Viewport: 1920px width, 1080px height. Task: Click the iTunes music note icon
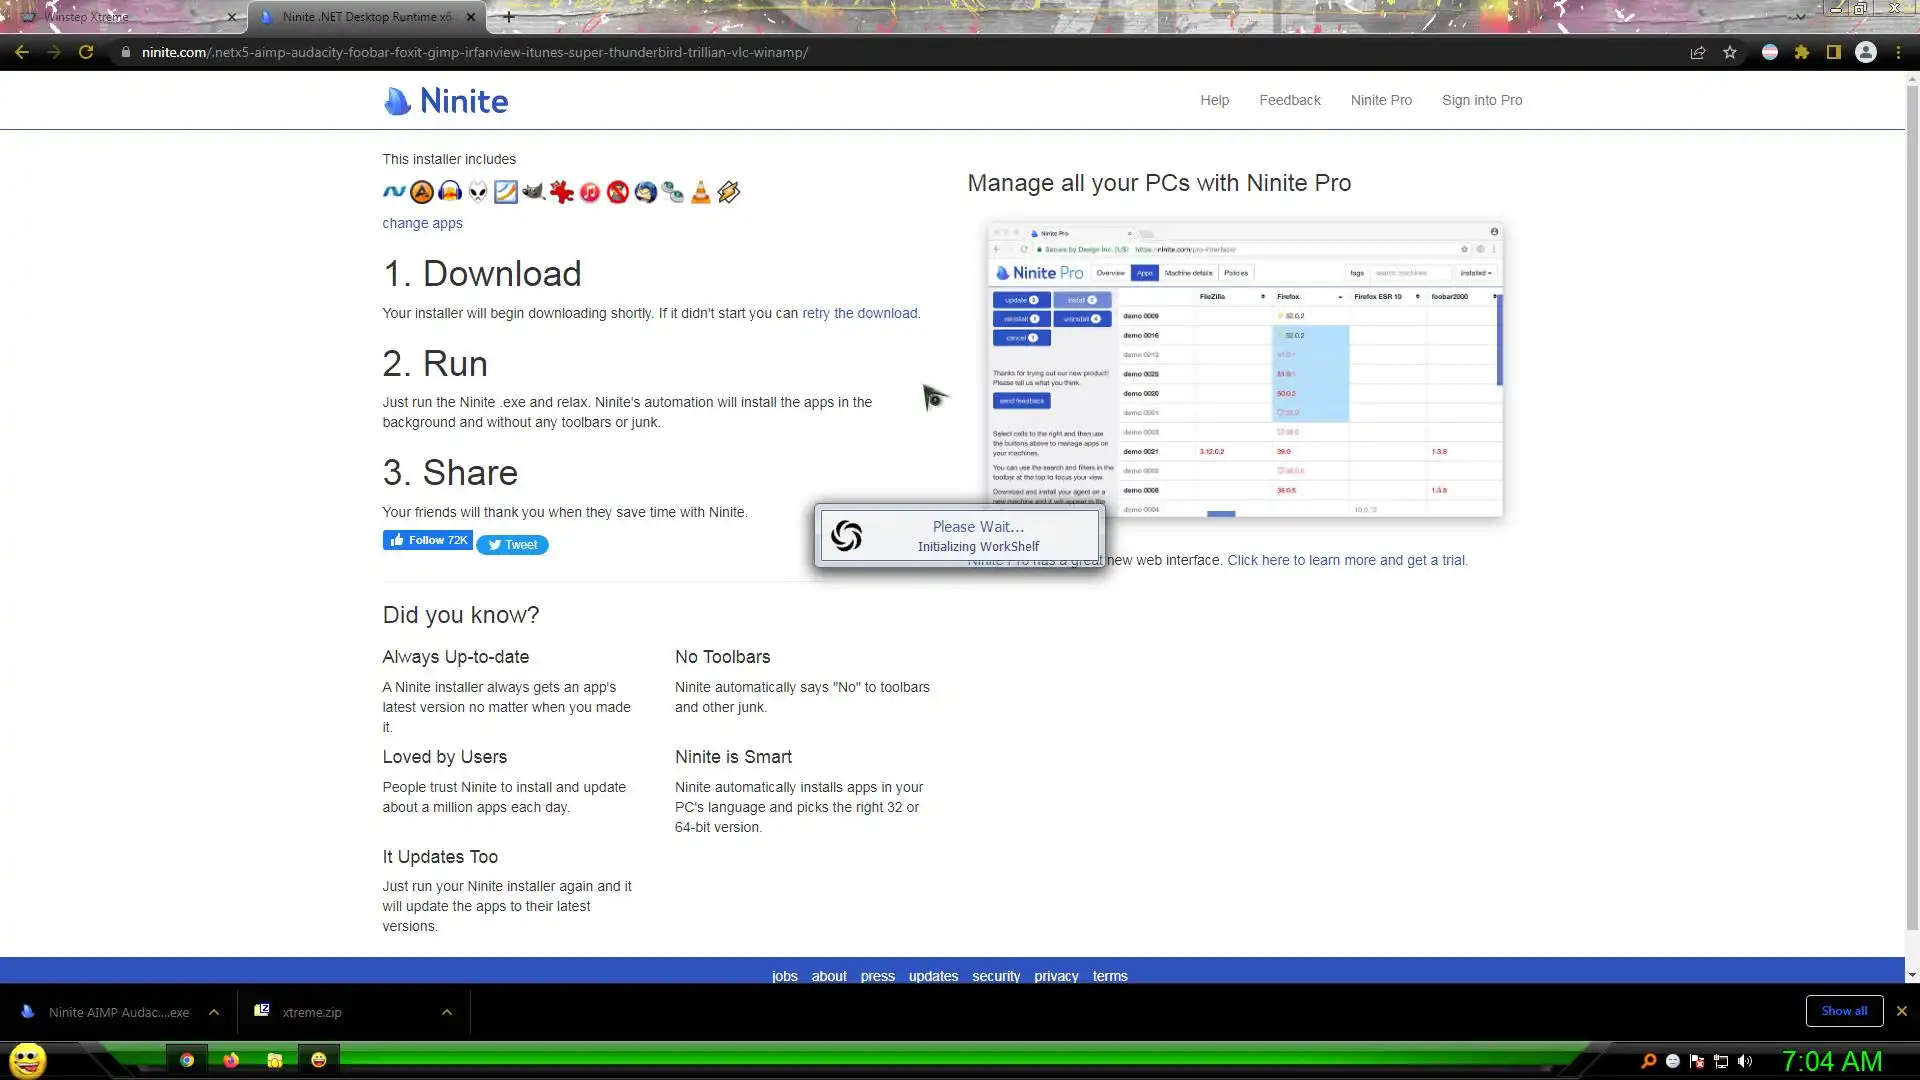(589, 192)
